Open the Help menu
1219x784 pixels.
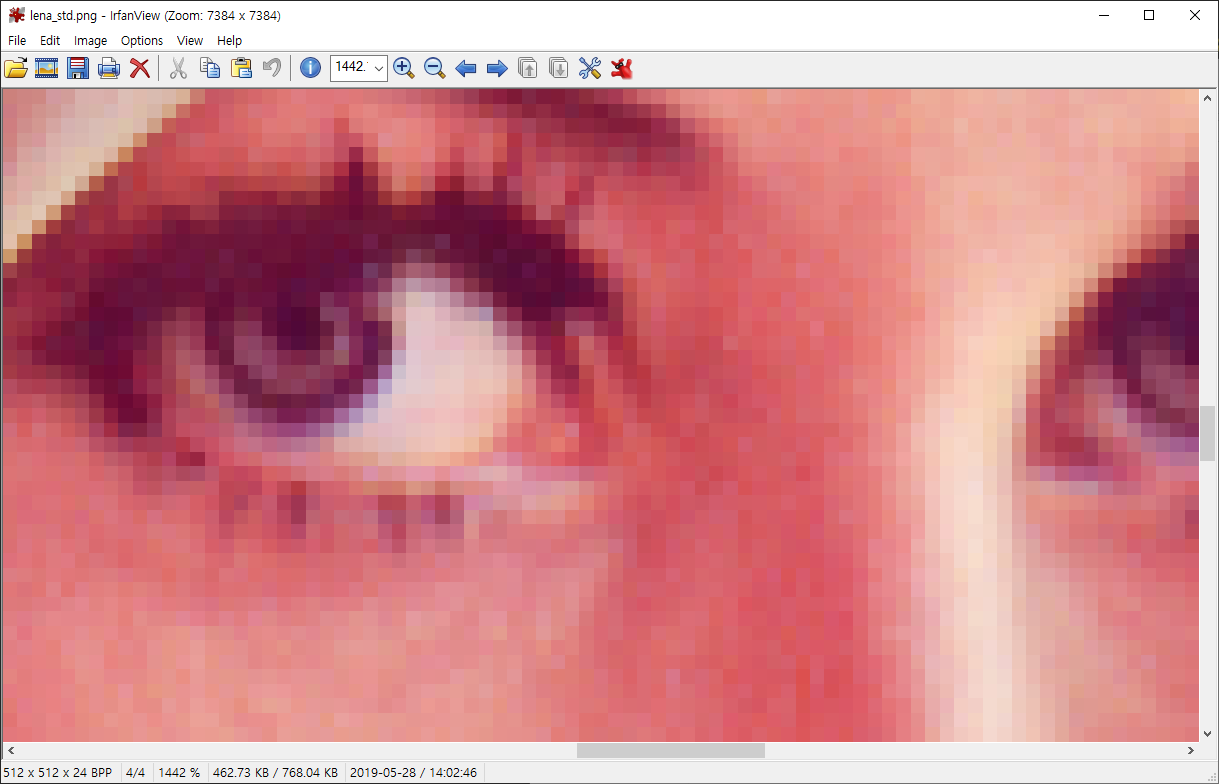point(230,41)
